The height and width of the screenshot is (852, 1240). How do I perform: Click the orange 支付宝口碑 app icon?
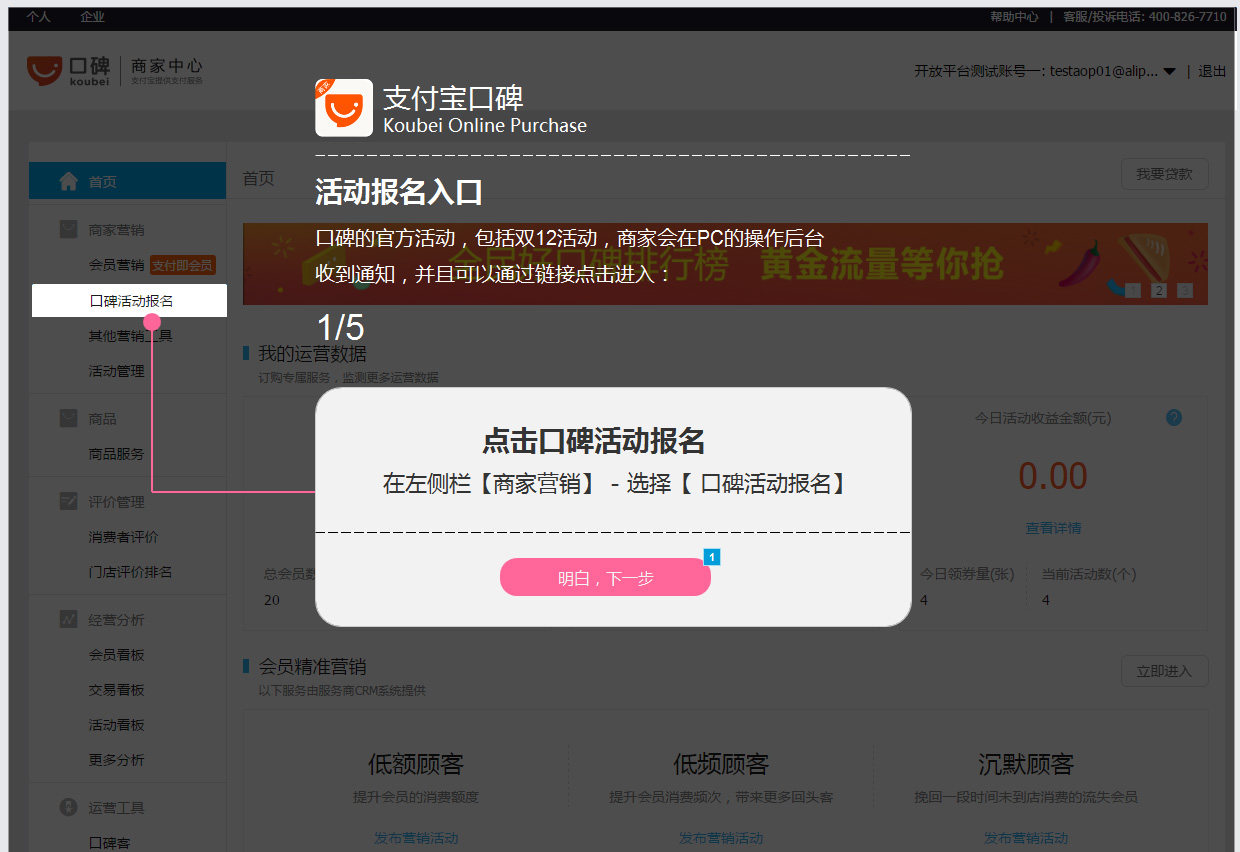(x=344, y=108)
